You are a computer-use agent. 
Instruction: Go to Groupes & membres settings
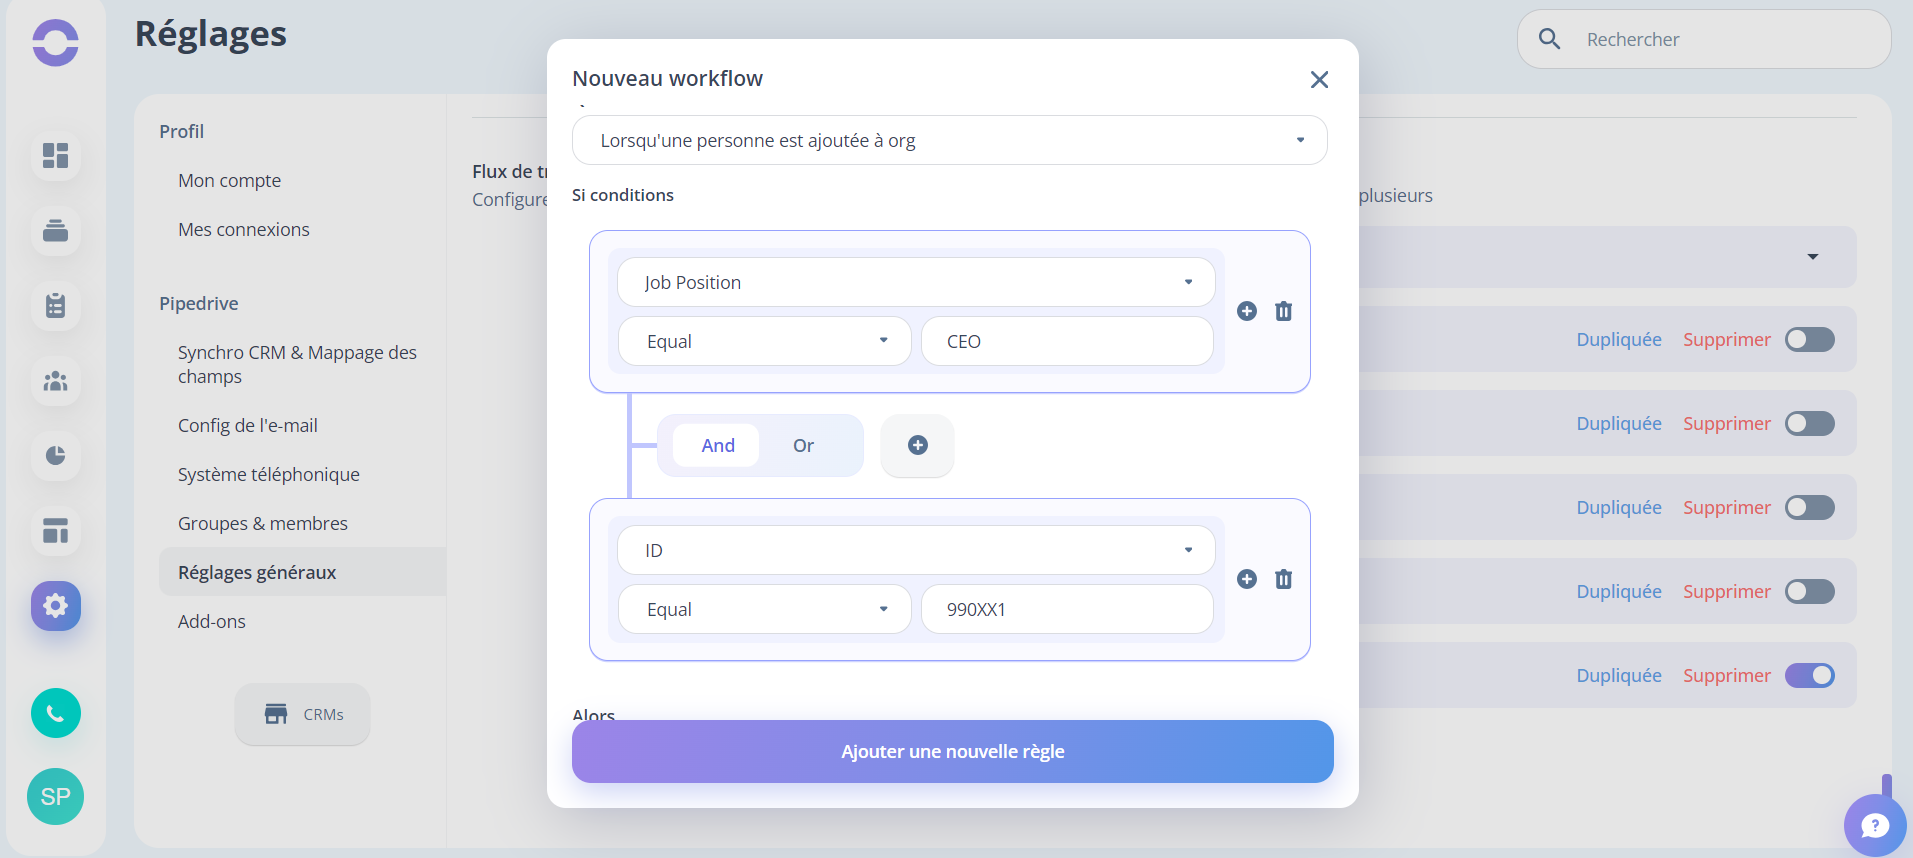pos(263,523)
